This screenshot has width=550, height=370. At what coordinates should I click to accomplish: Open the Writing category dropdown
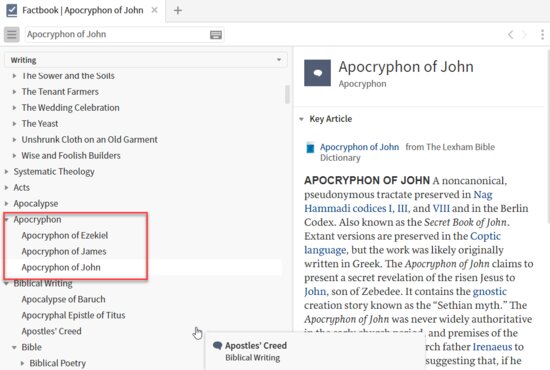(146, 60)
